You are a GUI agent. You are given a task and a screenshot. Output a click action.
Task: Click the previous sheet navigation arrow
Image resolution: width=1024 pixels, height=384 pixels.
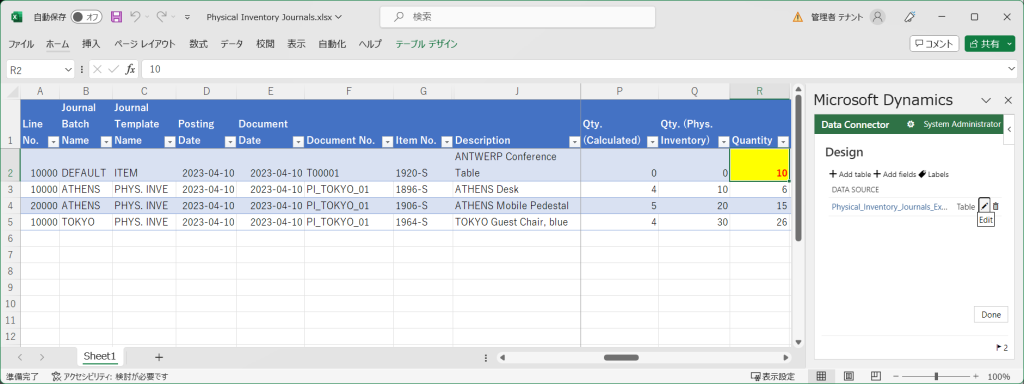(20, 357)
